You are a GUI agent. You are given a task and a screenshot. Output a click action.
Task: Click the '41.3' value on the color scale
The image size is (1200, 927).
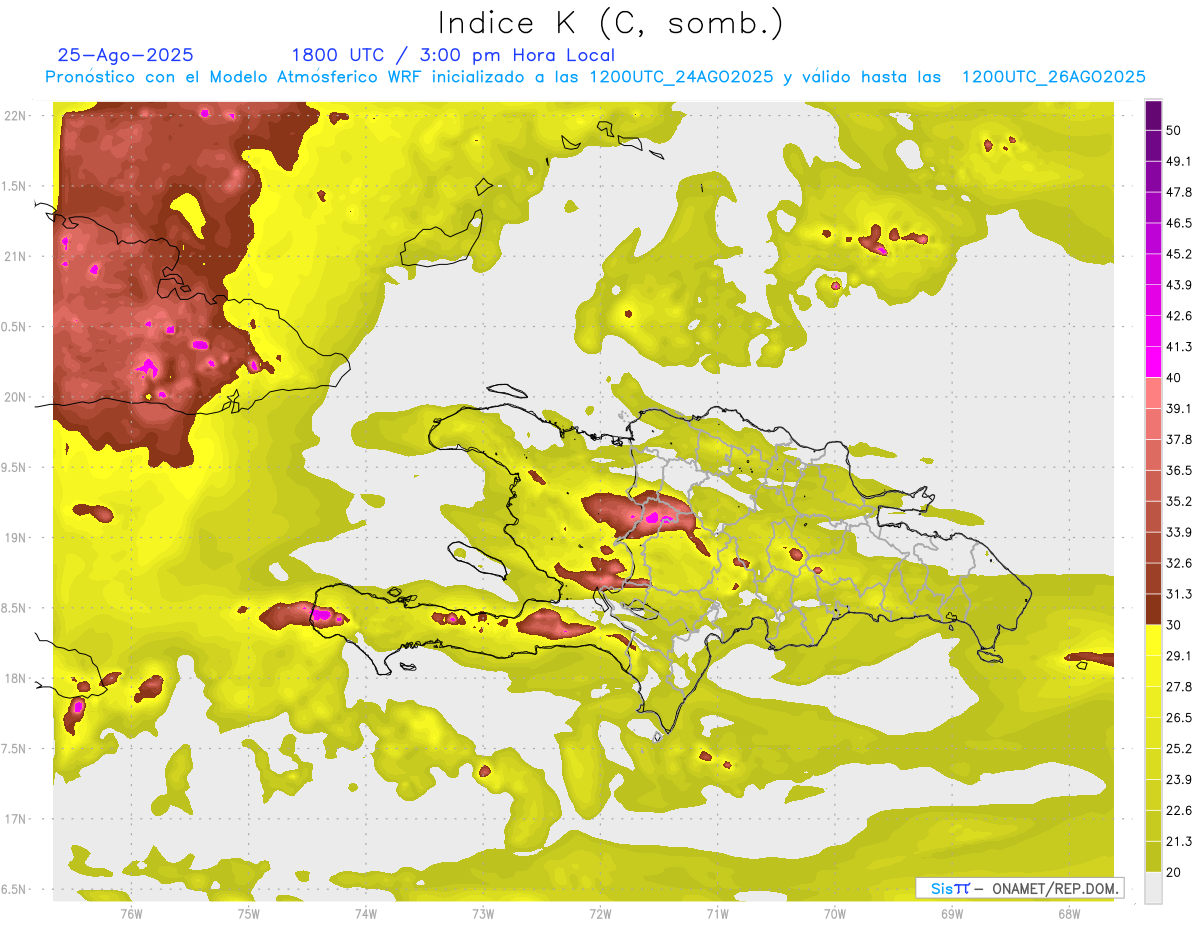[1178, 347]
